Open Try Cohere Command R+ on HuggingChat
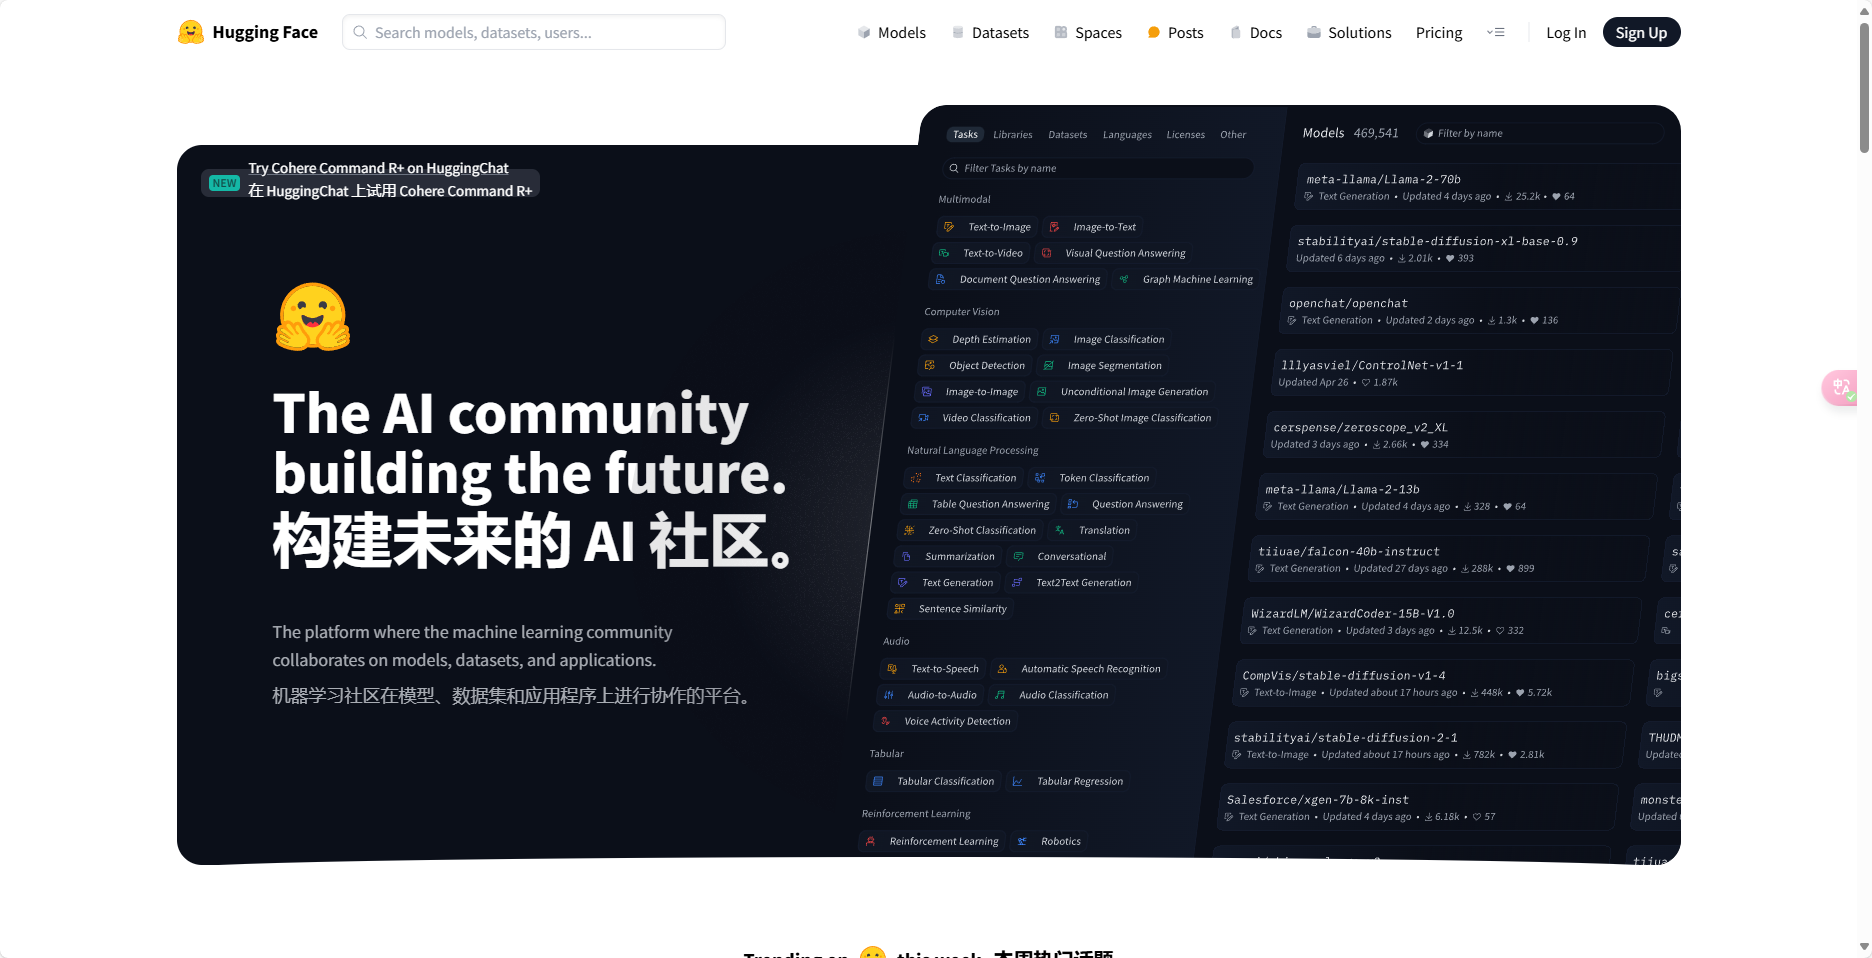The image size is (1872, 958). (380, 168)
